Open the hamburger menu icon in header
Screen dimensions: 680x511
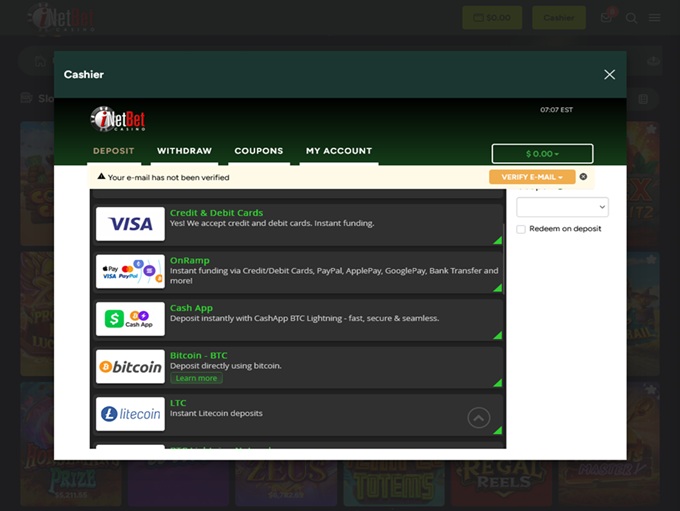[x=654, y=18]
